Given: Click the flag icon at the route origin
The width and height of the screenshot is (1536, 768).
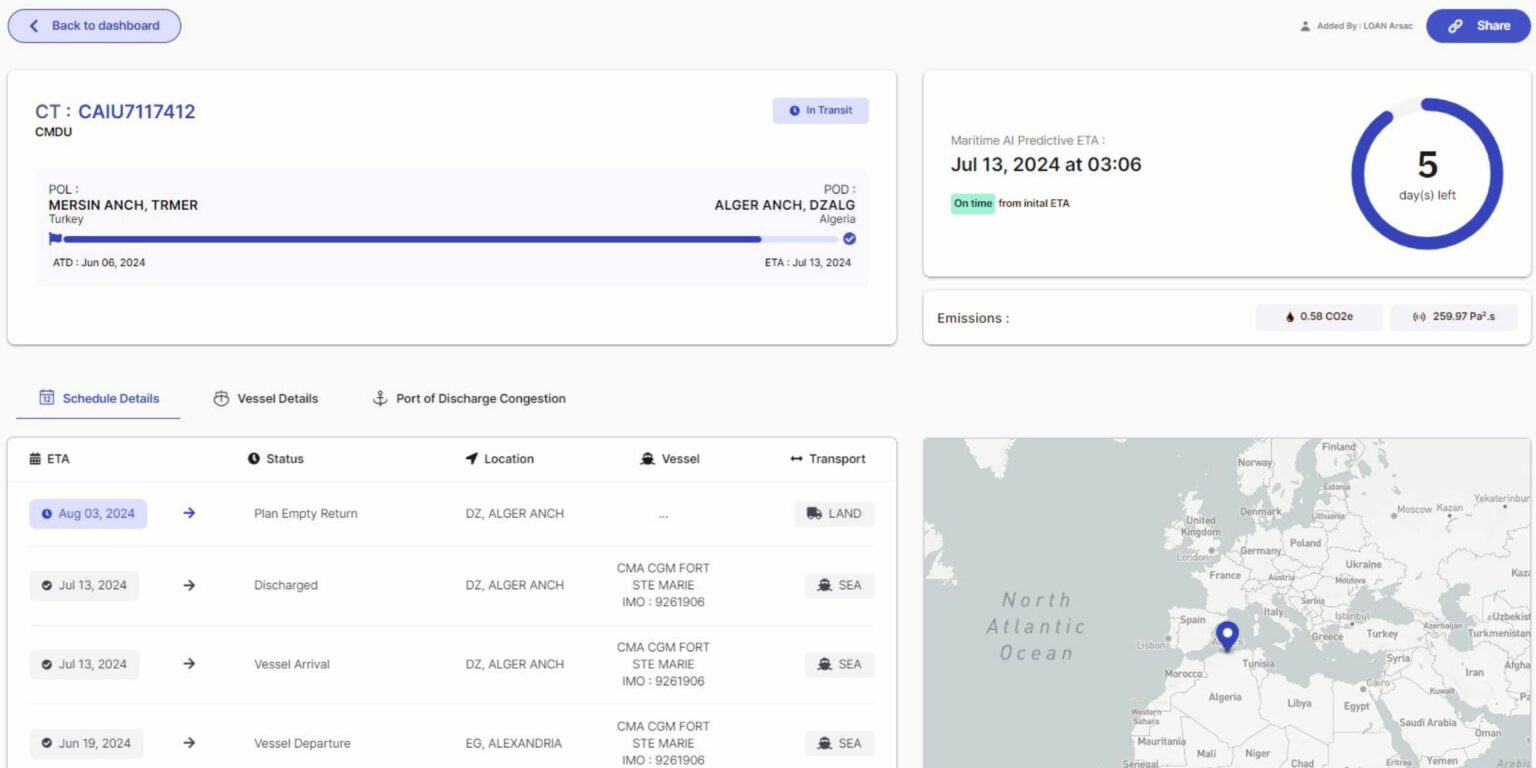Looking at the screenshot, I should (55, 238).
